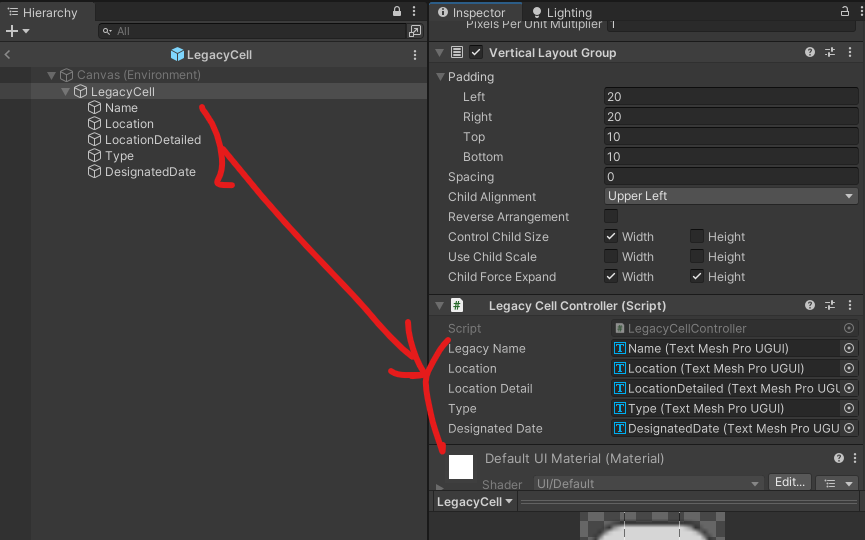Click the Padding Top value field
The width and height of the screenshot is (865, 540).
tap(731, 137)
